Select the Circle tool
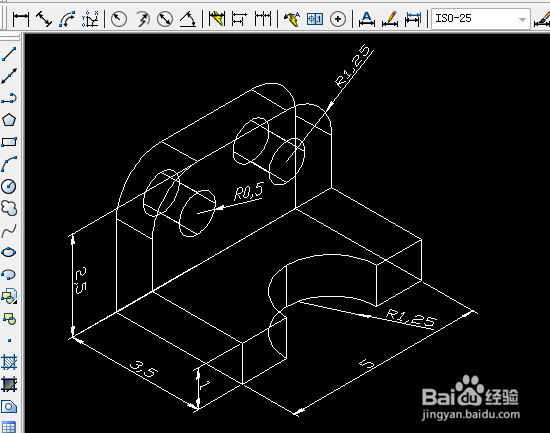Viewport: 550px width, 433px height. (x=9, y=186)
